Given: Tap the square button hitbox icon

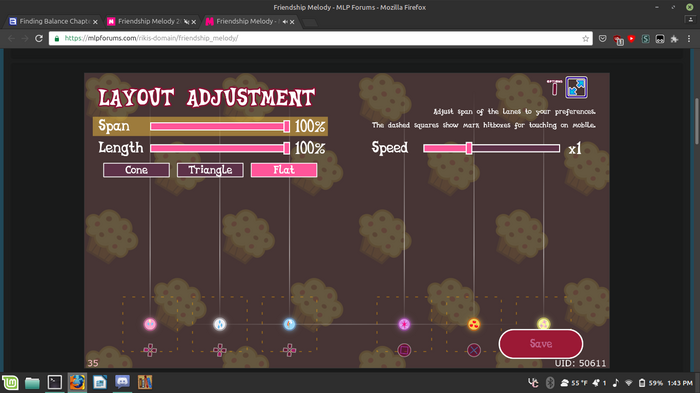Looking at the screenshot, I should tap(404, 350).
